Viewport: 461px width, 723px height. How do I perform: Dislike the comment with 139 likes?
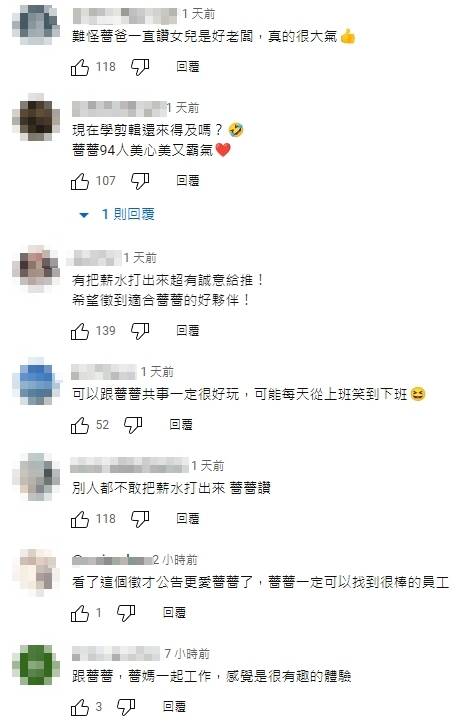pos(140,331)
